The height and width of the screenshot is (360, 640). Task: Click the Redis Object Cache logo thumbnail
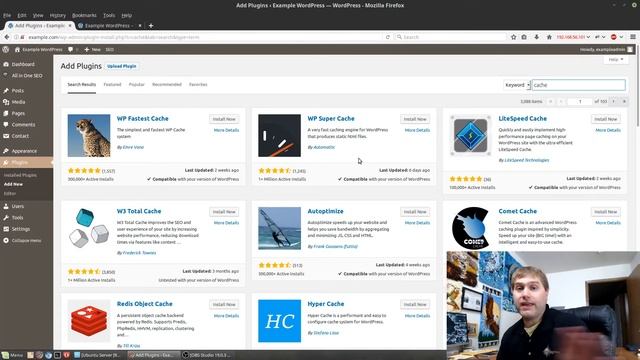(x=89, y=321)
